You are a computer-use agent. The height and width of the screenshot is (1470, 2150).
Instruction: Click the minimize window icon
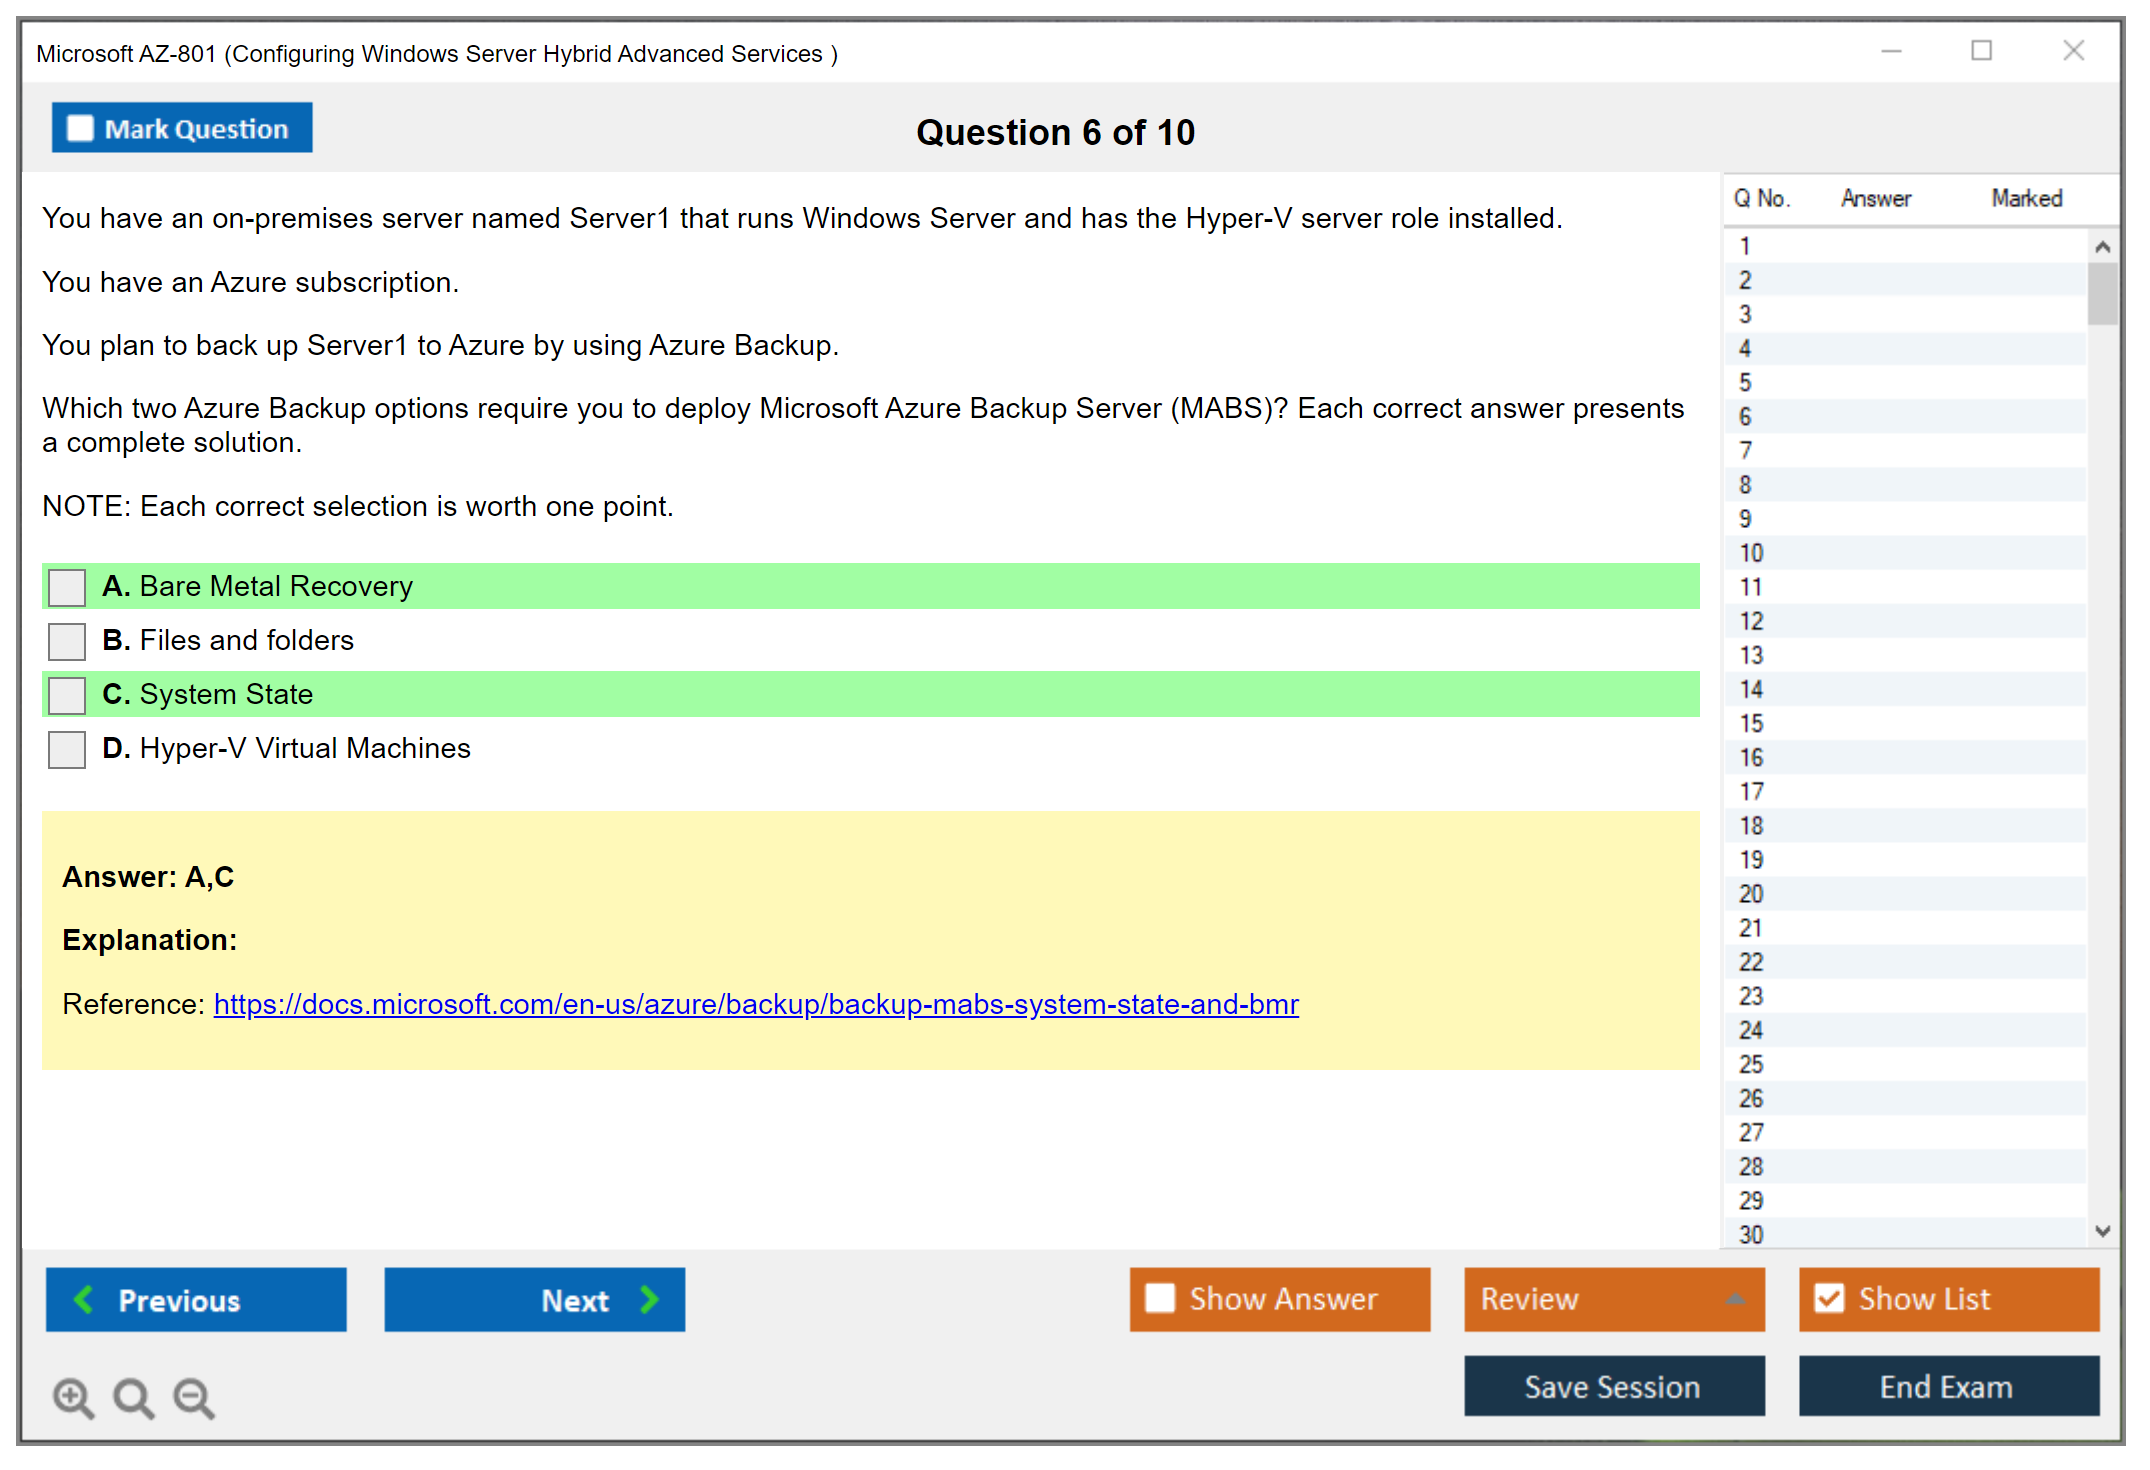[x=1891, y=51]
